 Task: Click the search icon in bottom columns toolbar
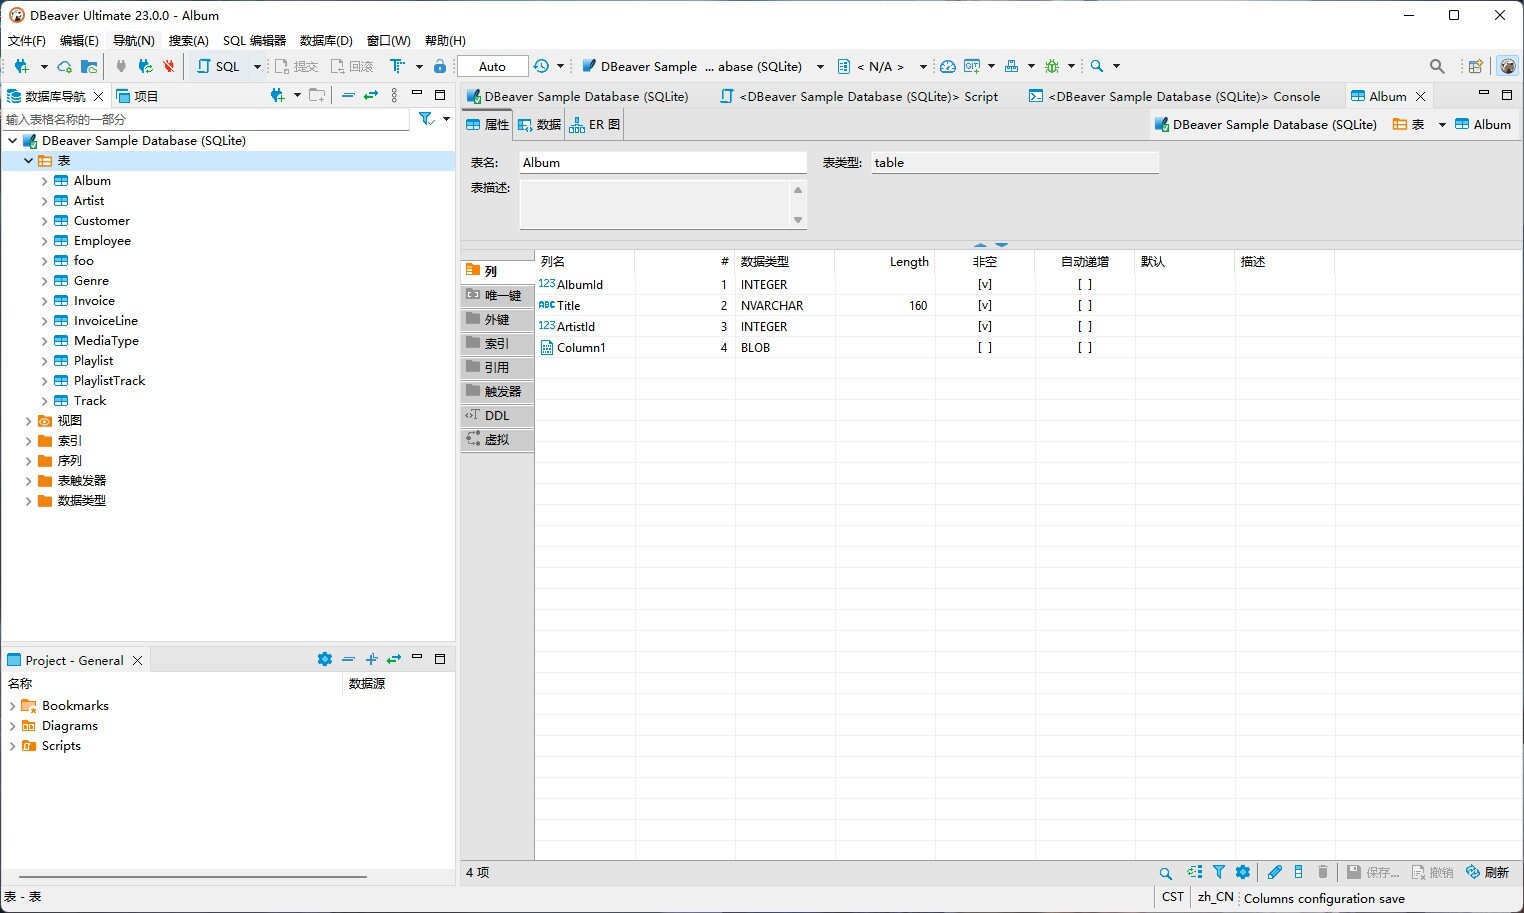coord(1165,872)
